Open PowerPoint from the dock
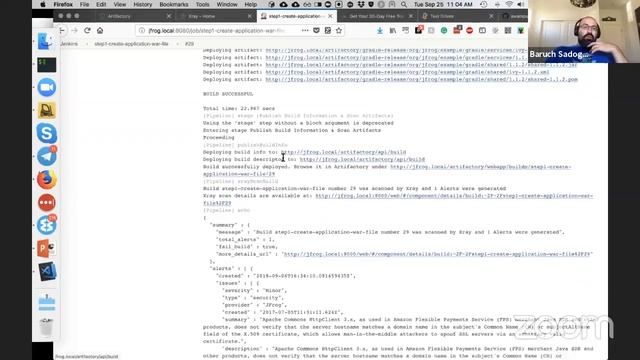 click(x=47, y=248)
